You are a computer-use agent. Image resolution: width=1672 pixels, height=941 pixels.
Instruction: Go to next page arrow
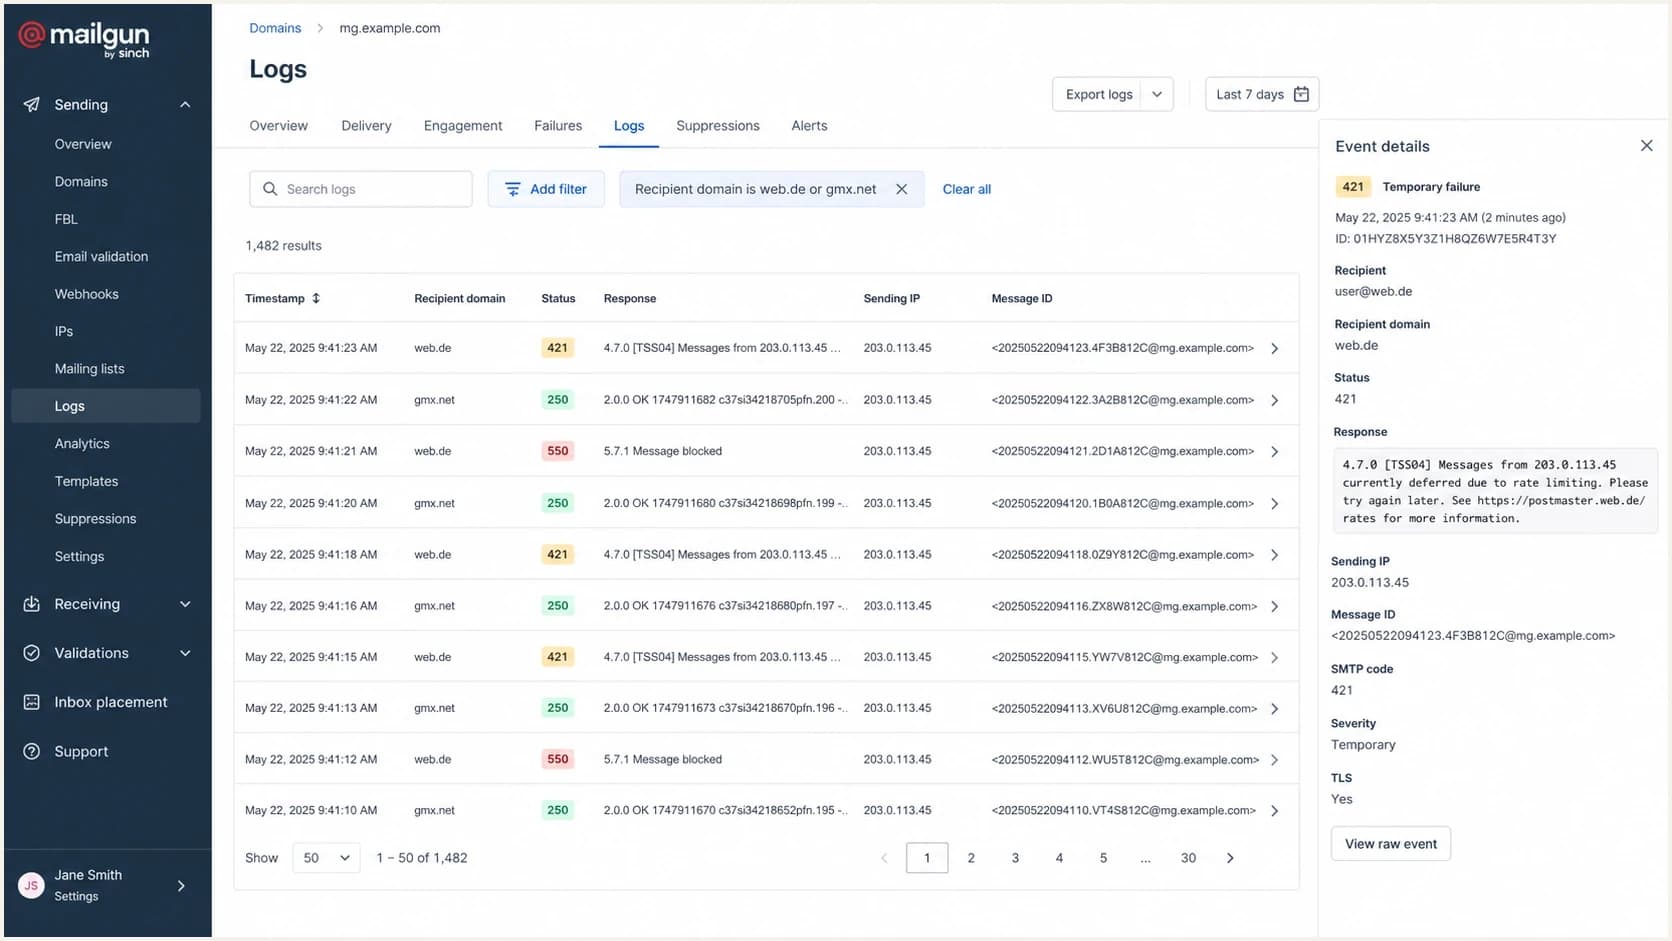coord(1230,858)
